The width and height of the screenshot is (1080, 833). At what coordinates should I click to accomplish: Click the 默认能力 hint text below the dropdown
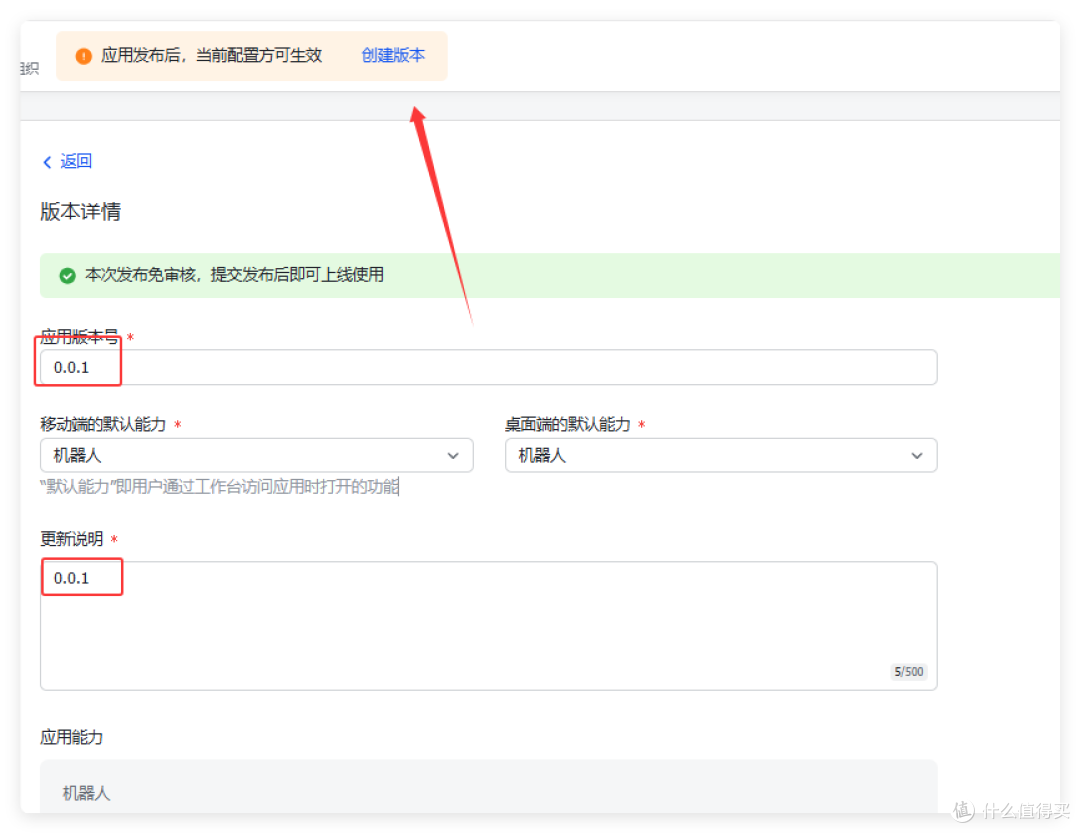tap(219, 487)
